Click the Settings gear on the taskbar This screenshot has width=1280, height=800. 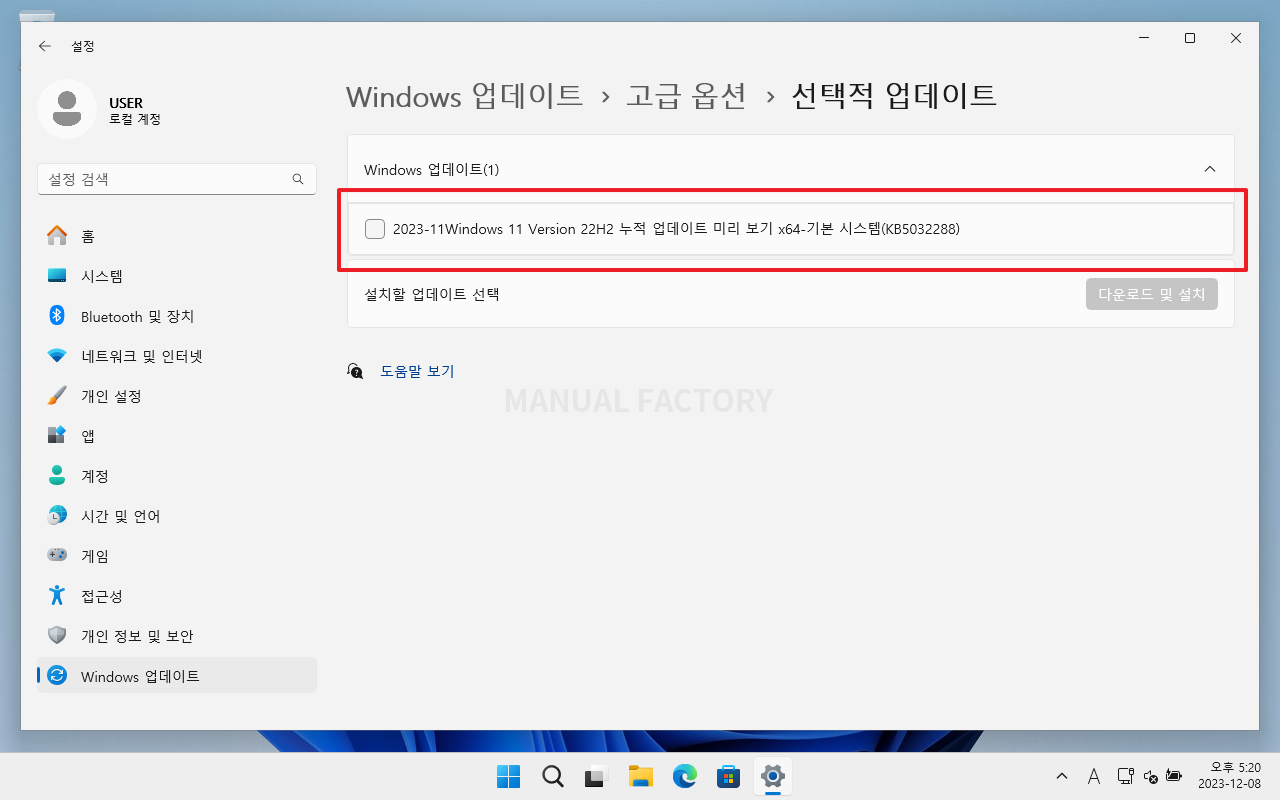point(772,776)
